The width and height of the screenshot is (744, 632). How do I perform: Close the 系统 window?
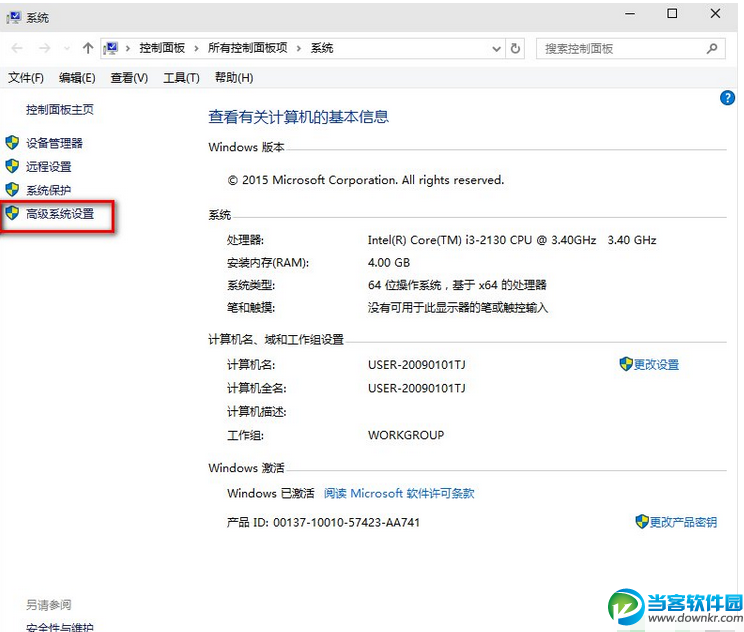715,14
